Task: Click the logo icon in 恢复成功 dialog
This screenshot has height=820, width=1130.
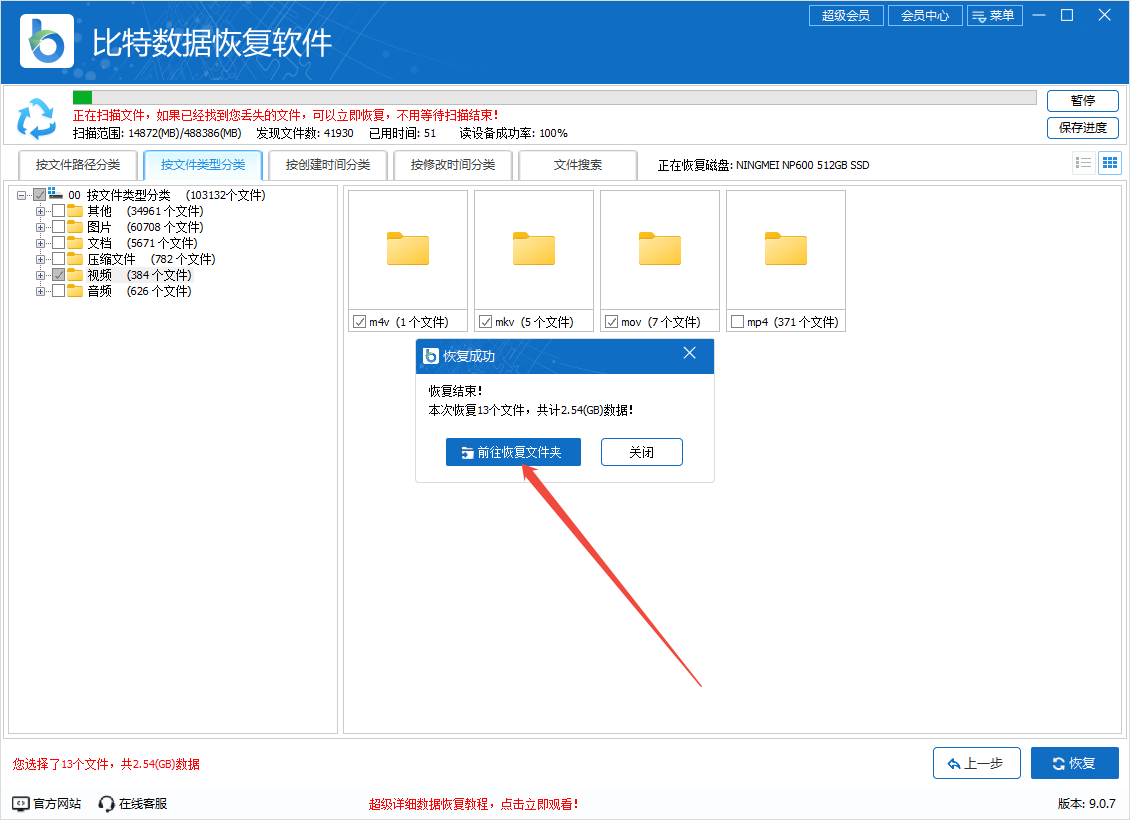Action: [431, 356]
